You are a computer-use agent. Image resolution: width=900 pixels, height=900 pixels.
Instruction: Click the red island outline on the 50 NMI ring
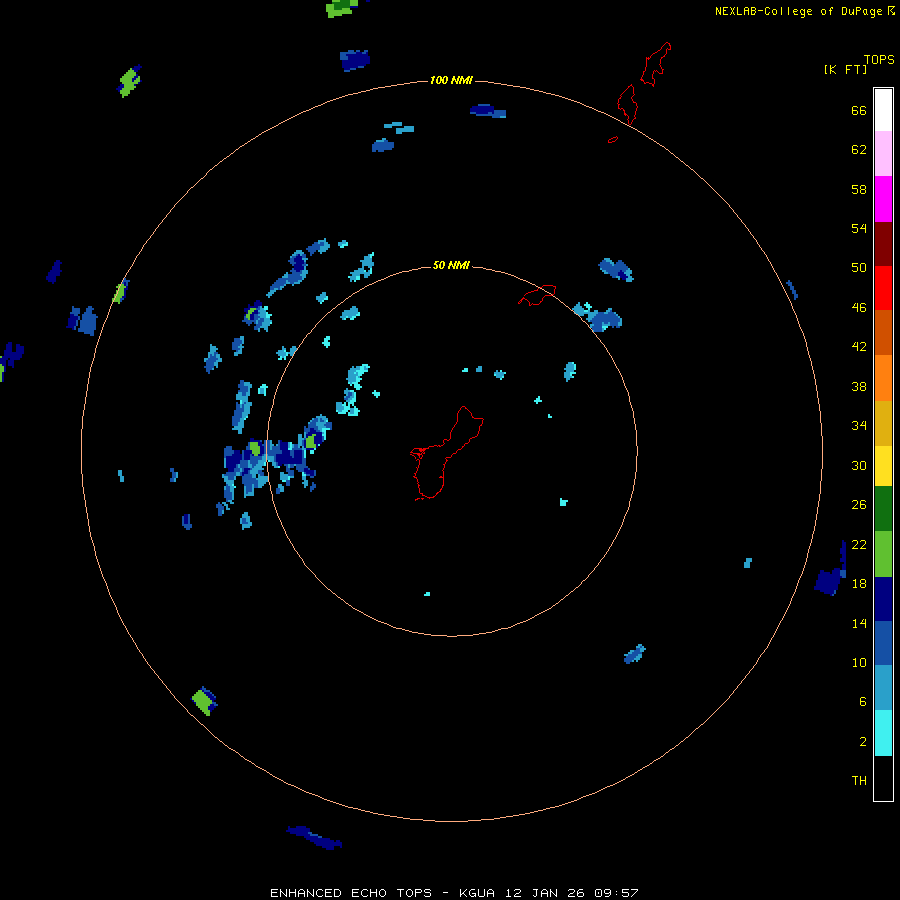pos(537,295)
